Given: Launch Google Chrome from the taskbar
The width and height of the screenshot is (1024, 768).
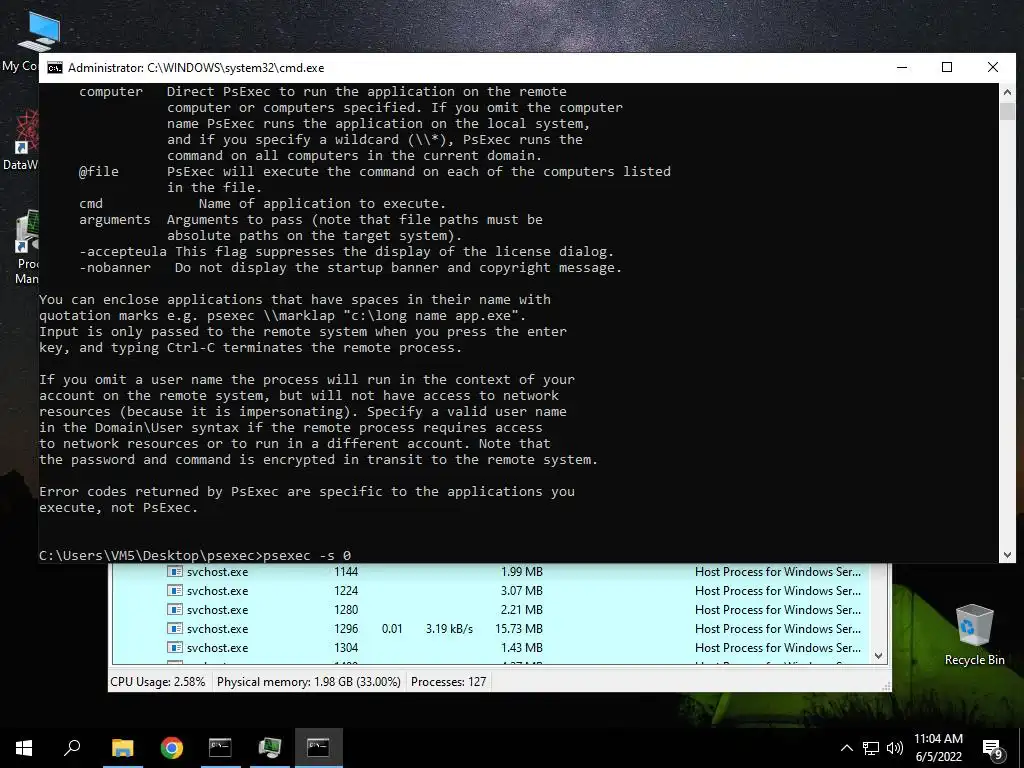Looking at the screenshot, I should pyautogui.click(x=172, y=748).
